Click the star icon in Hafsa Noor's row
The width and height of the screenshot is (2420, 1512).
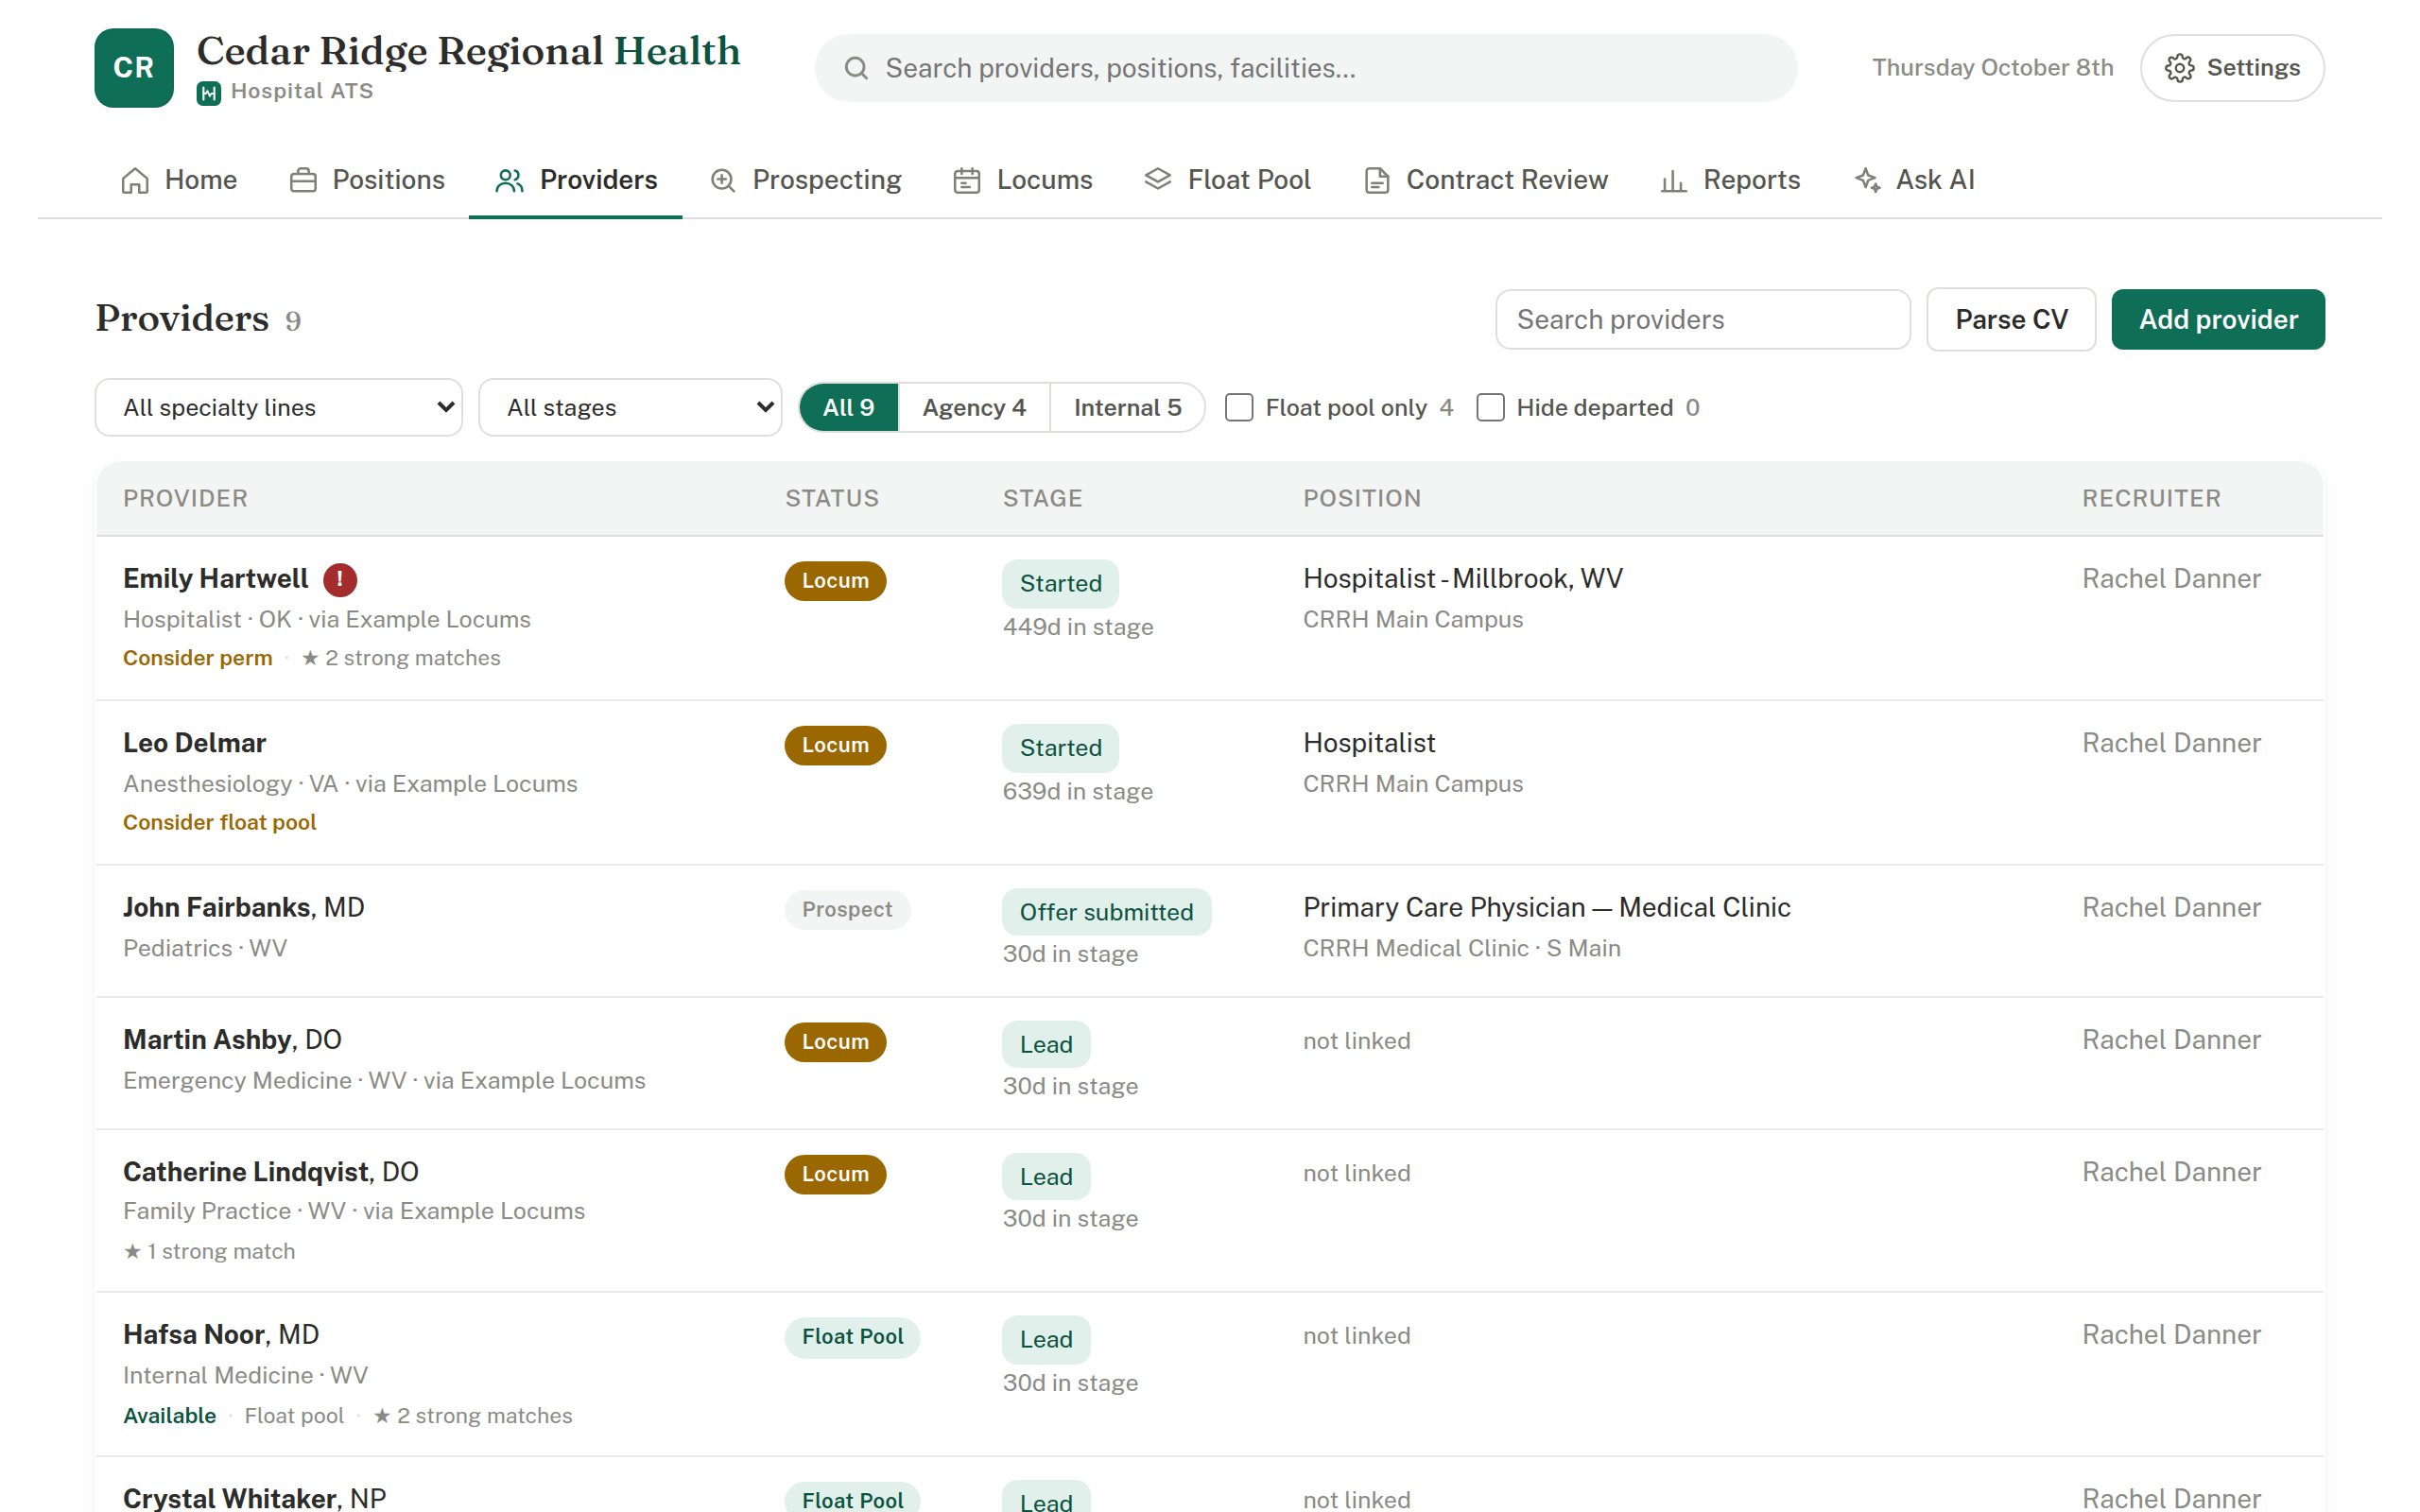(x=382, y=1416)
